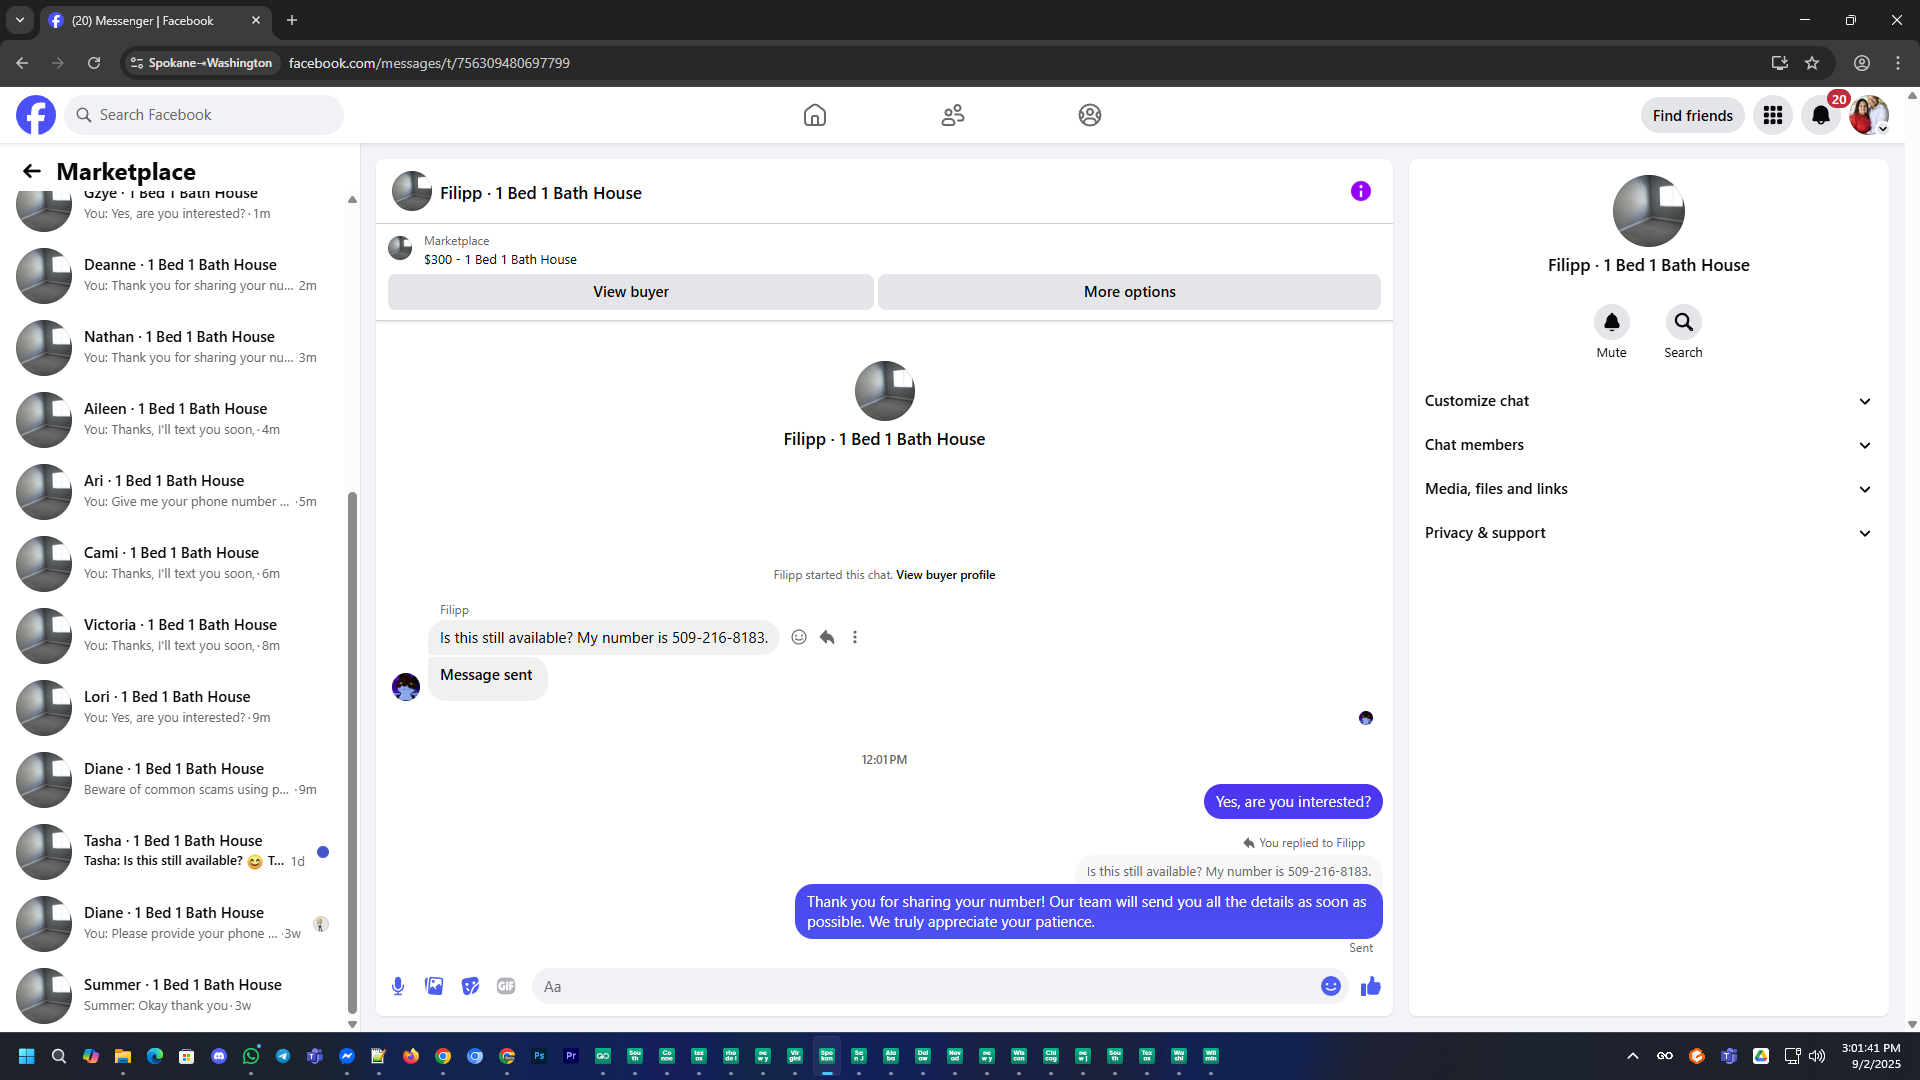Expand the Chat members section
The height and width of the screenshot is (1080, 1920).
point(1648,445)
